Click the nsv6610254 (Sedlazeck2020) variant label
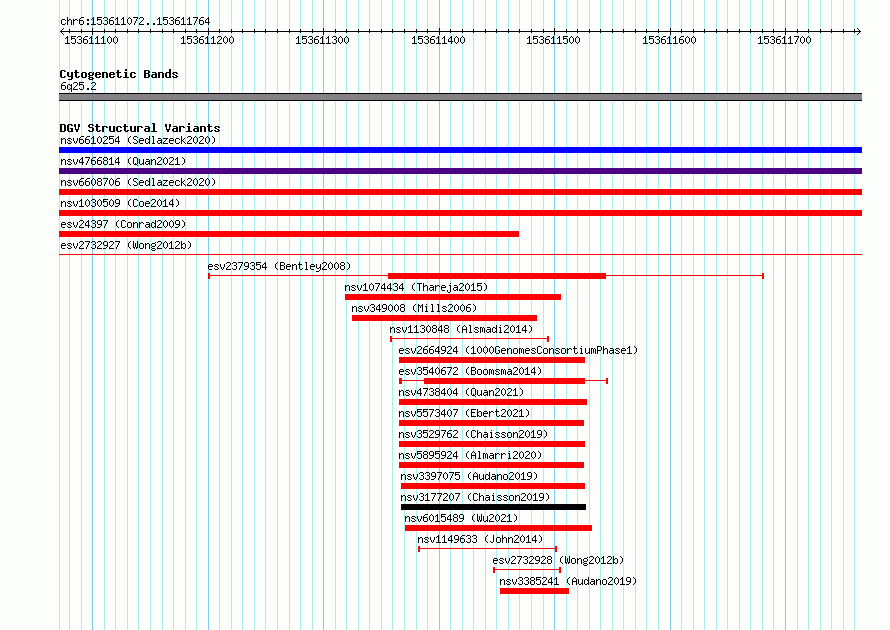This screenshot has width=890, height=630. (x=138, y=140)
